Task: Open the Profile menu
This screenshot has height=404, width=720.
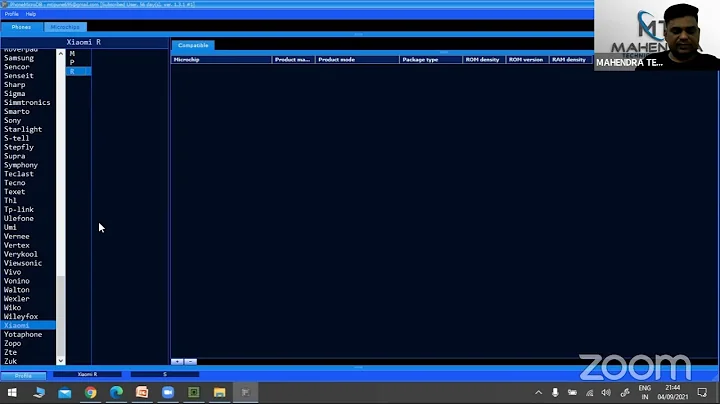Action: pos(11,14)
